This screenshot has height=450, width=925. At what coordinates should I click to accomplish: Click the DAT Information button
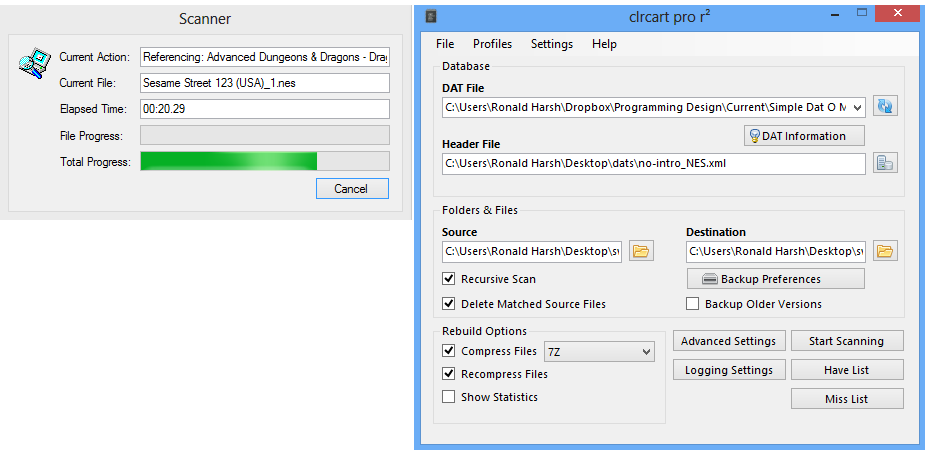tap(804, 136)
